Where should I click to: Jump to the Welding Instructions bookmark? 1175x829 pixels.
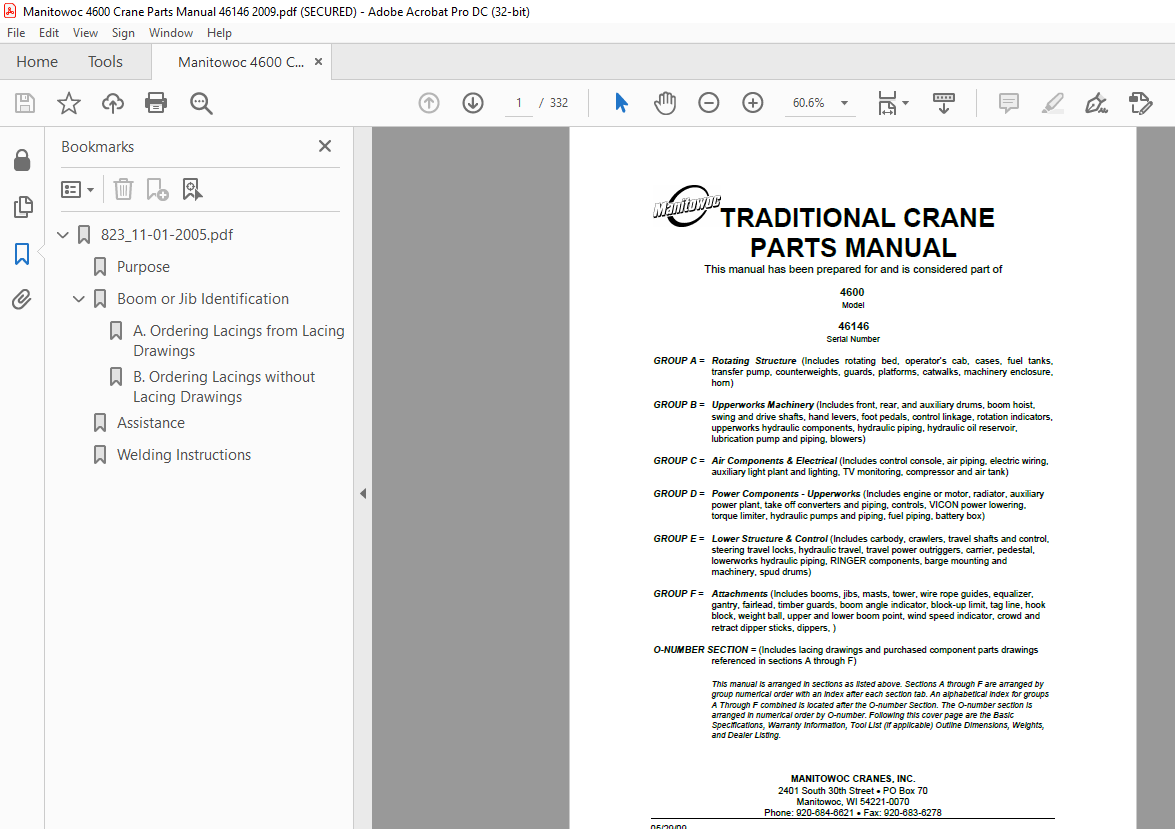pos(184,455)
